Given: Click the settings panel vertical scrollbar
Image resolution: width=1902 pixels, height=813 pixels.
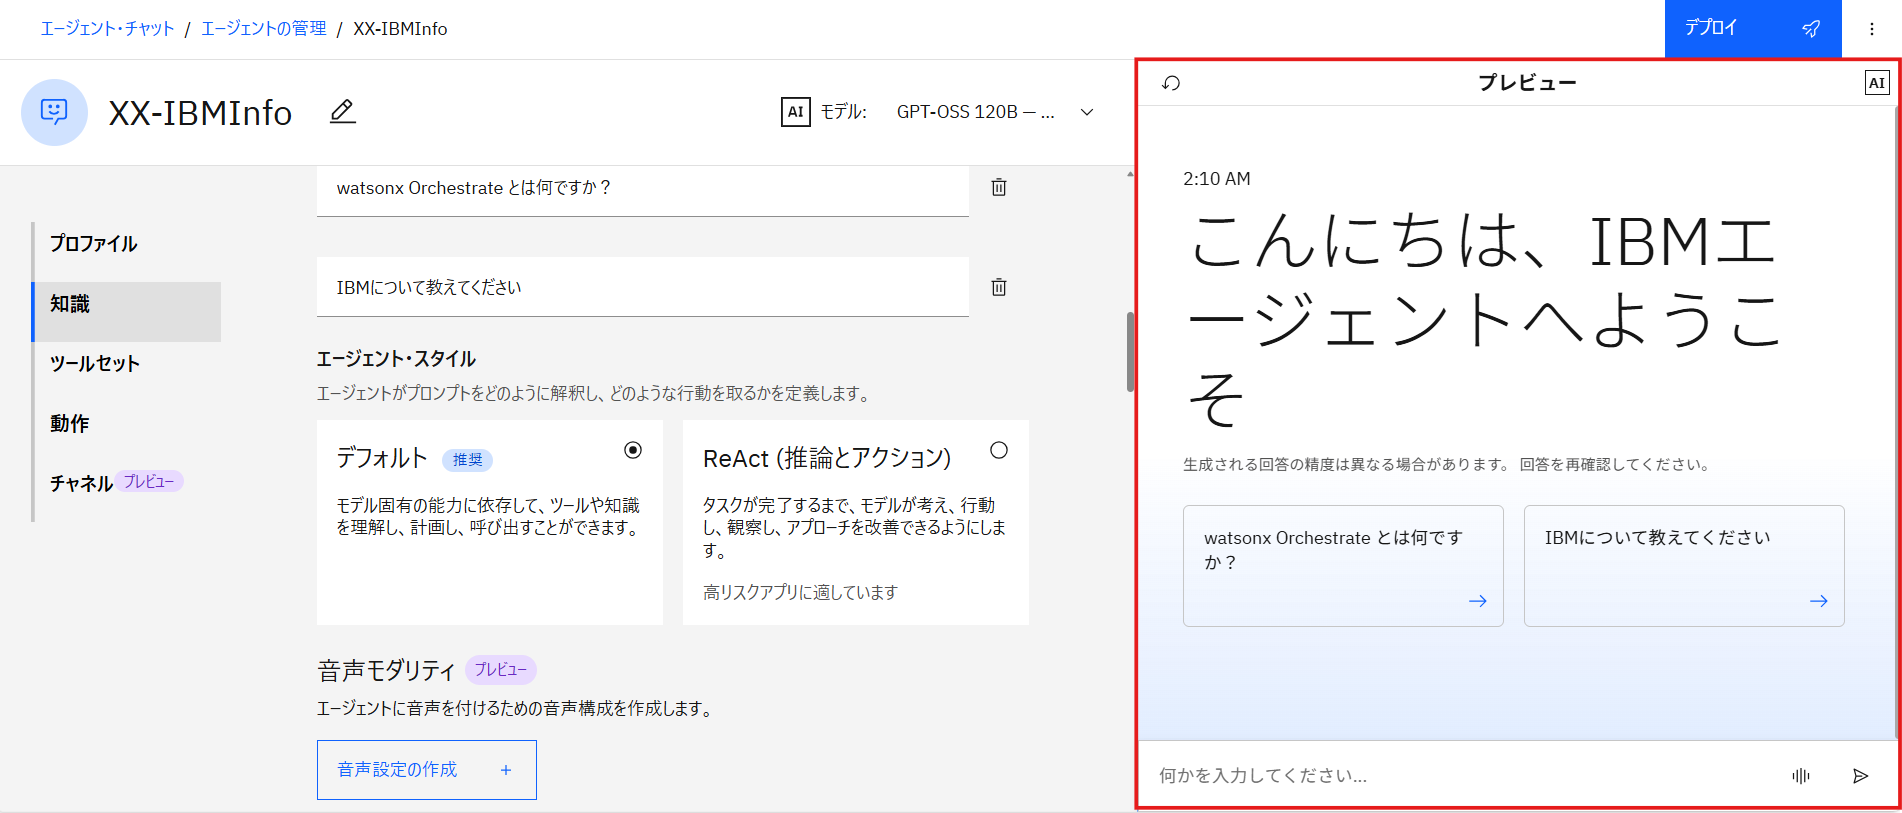Looking at the screenshot, I should [x=1130, y=352].
